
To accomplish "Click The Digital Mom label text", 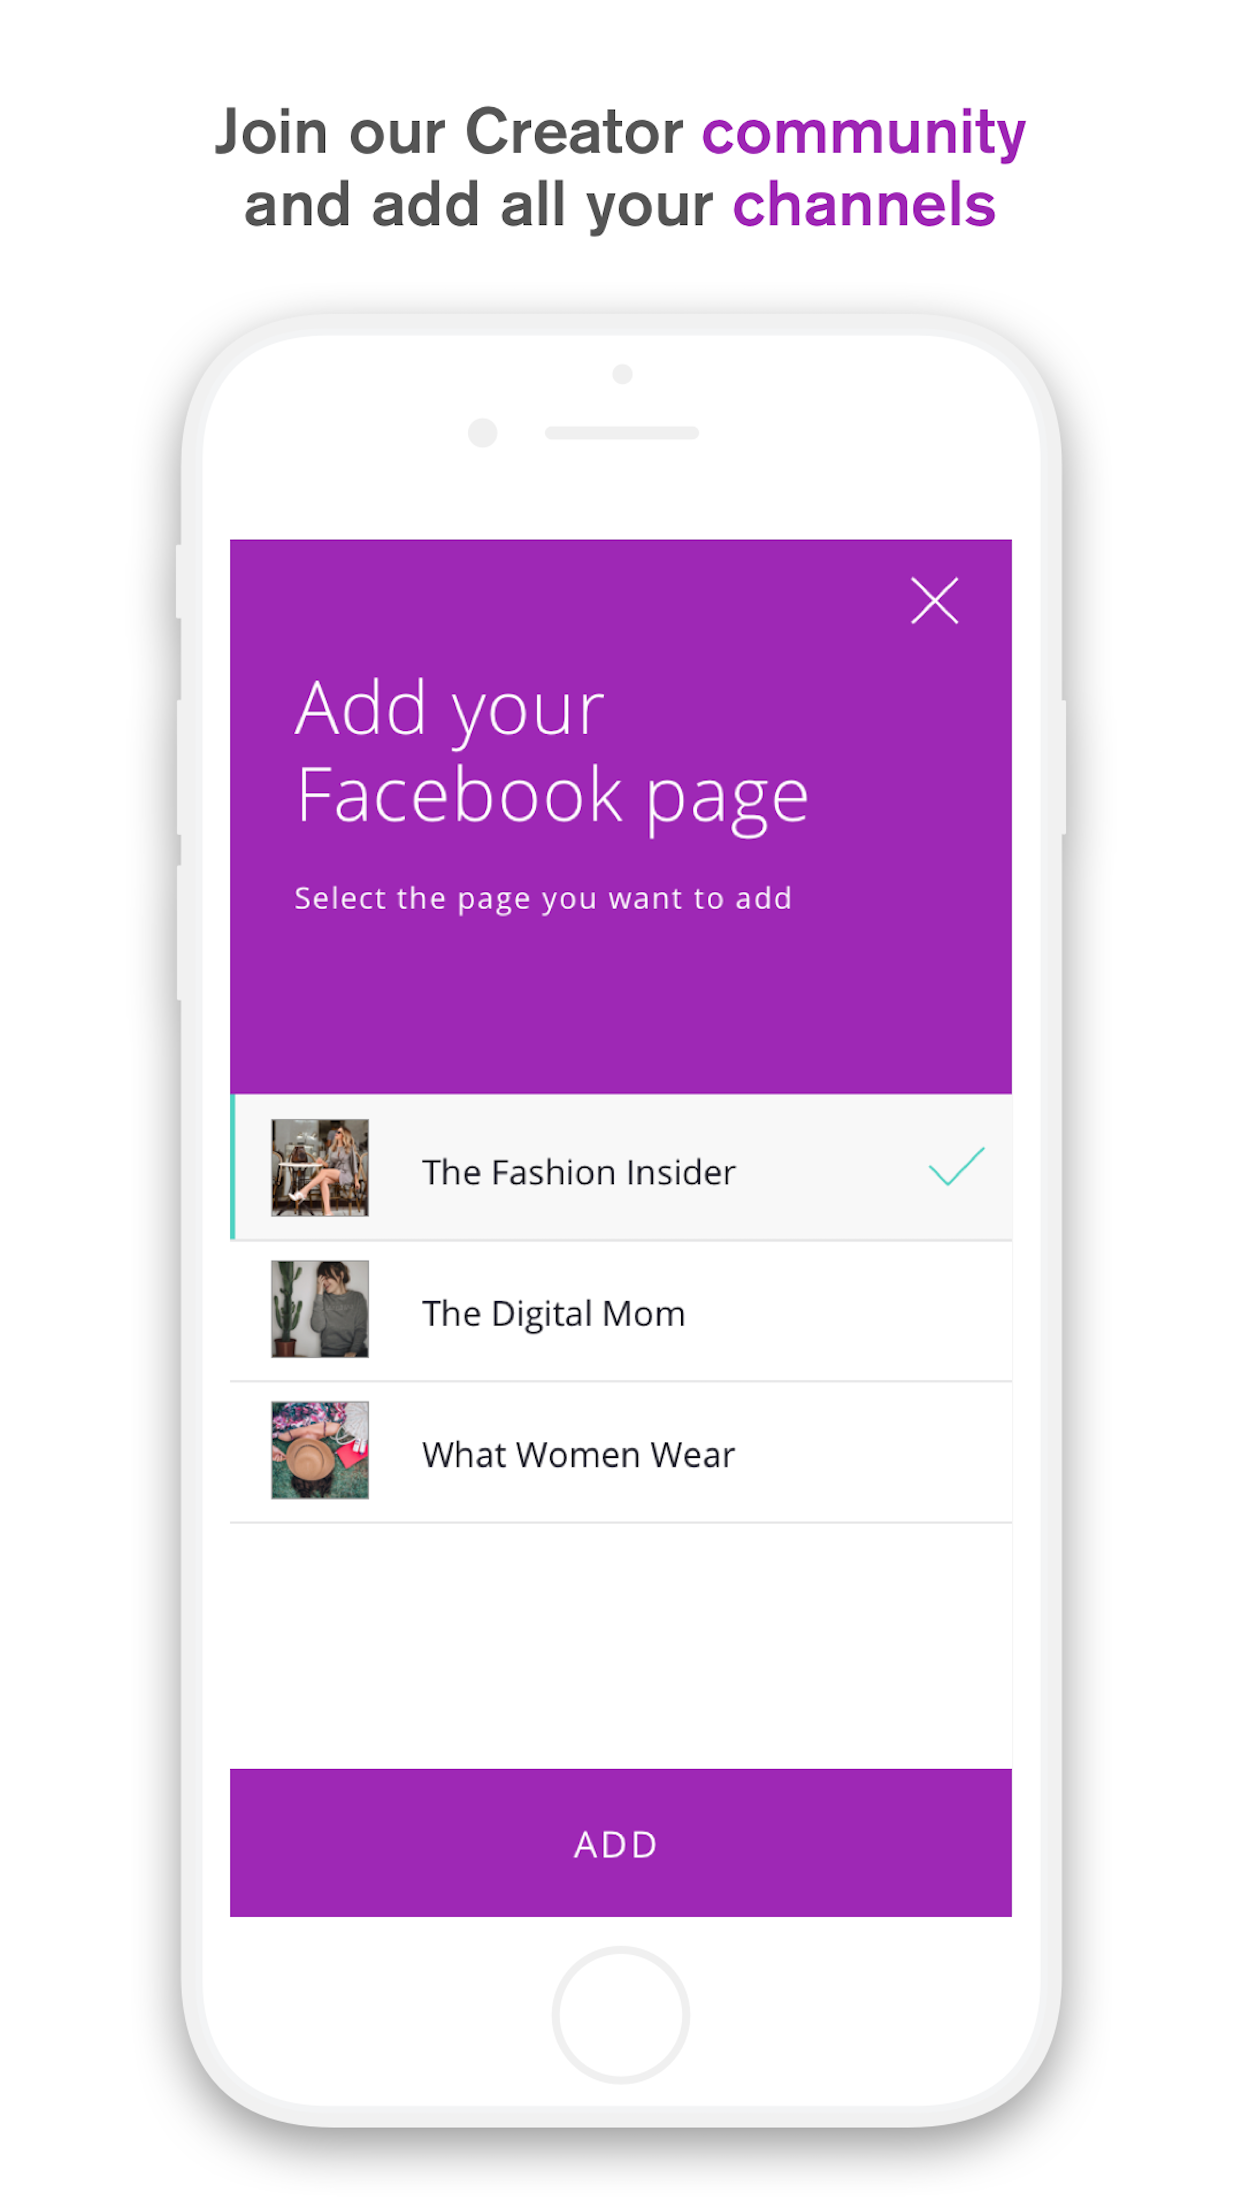I will pyautogui.click(x=553, y=1314).
